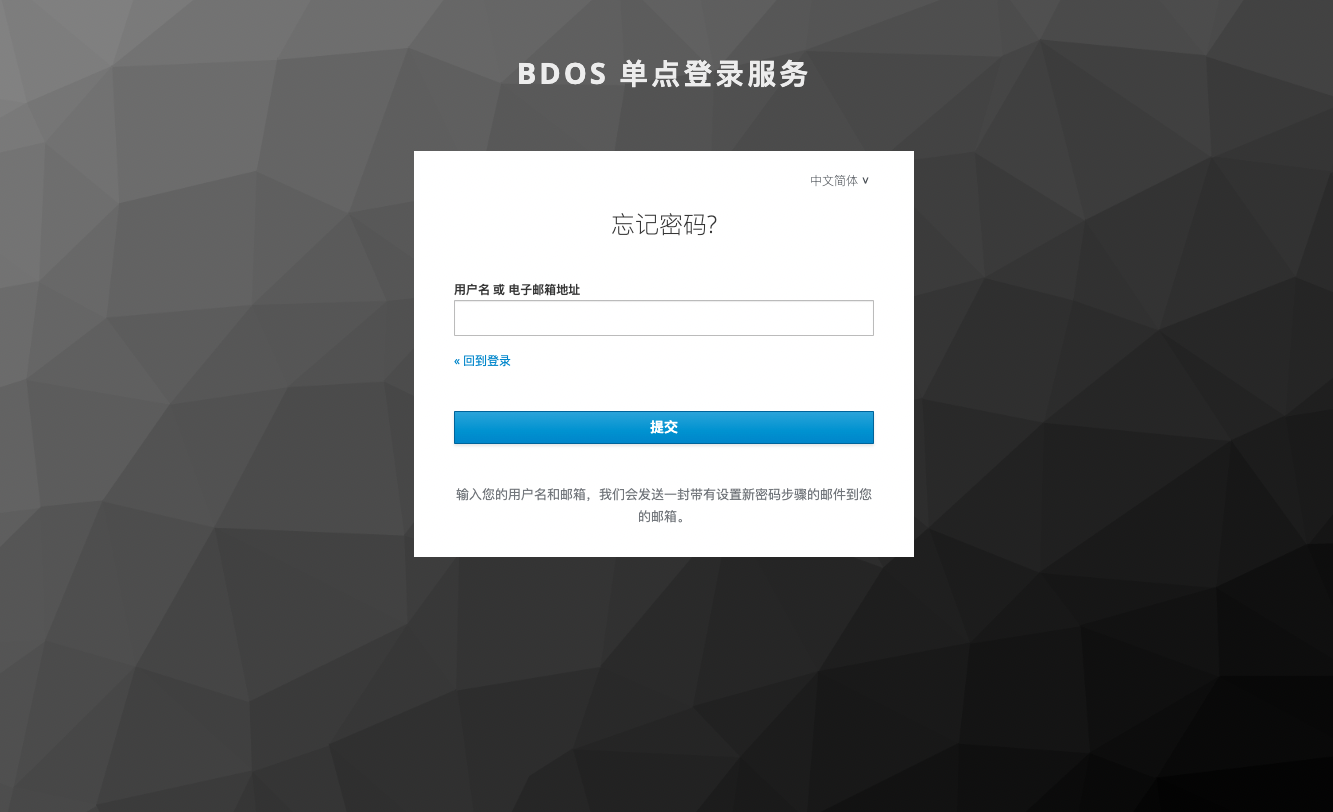Screen dimensions: 1333x812
Task: Click the BDOS 单点登录服务 page title
Action: tap(663, 74)
